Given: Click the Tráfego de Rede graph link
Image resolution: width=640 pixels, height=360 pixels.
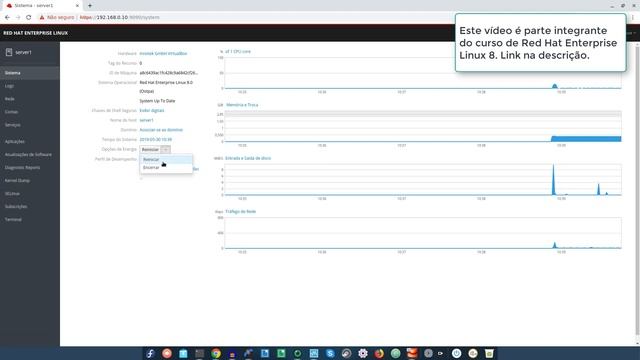Looking at the screenshot, I should [x=241, y=211].
